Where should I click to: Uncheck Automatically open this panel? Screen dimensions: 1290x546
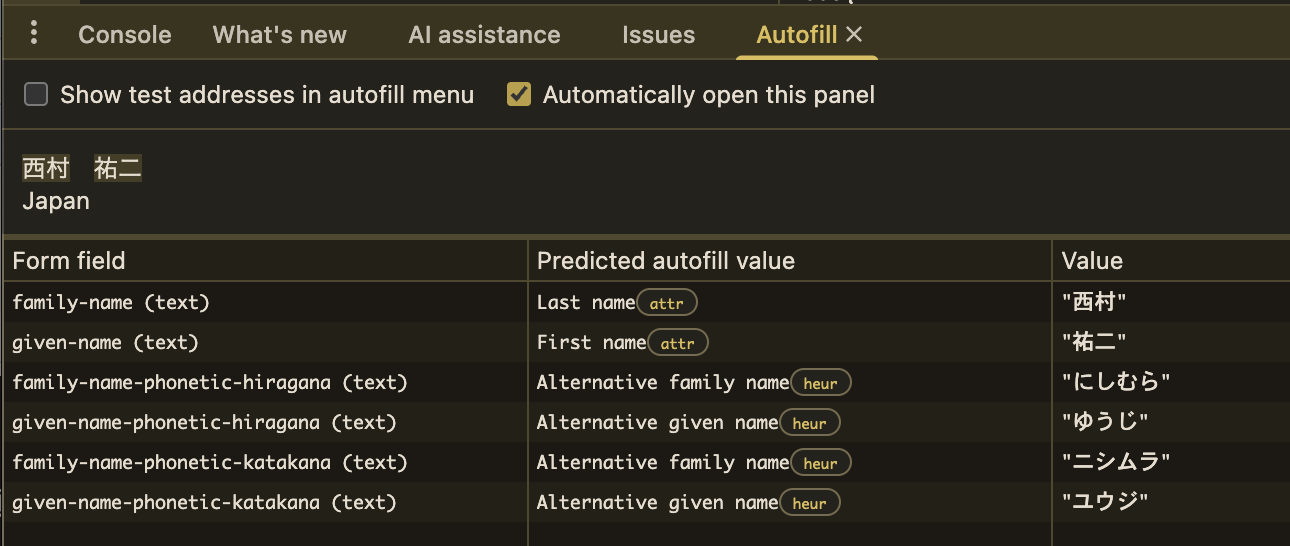pos(519,95)
